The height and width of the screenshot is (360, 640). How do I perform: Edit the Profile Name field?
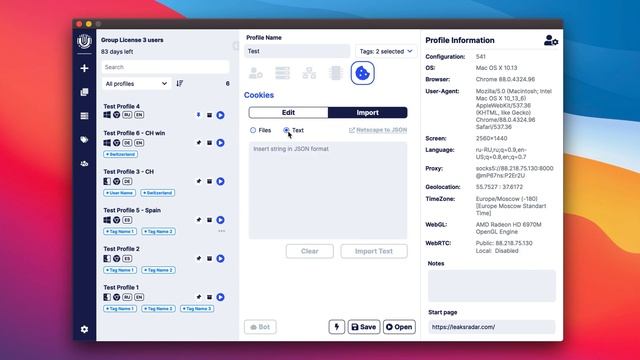[x=297, y=51]
